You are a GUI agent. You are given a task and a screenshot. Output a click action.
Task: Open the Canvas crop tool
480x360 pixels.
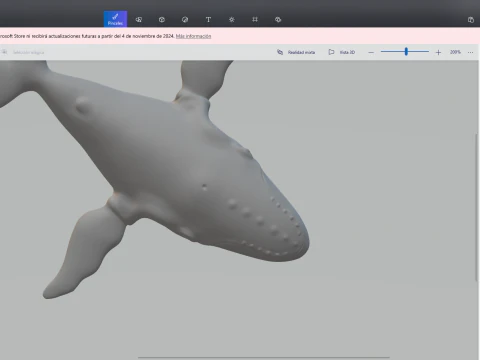(x=255, y=19)
